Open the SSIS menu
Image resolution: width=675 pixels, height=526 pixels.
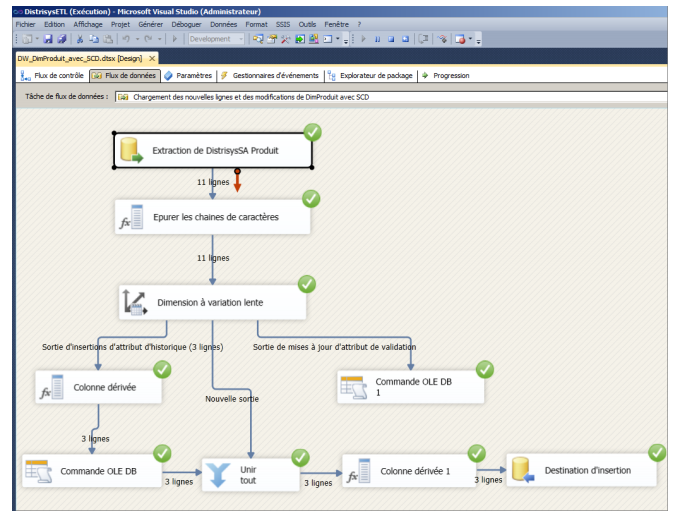click(282, 24)
